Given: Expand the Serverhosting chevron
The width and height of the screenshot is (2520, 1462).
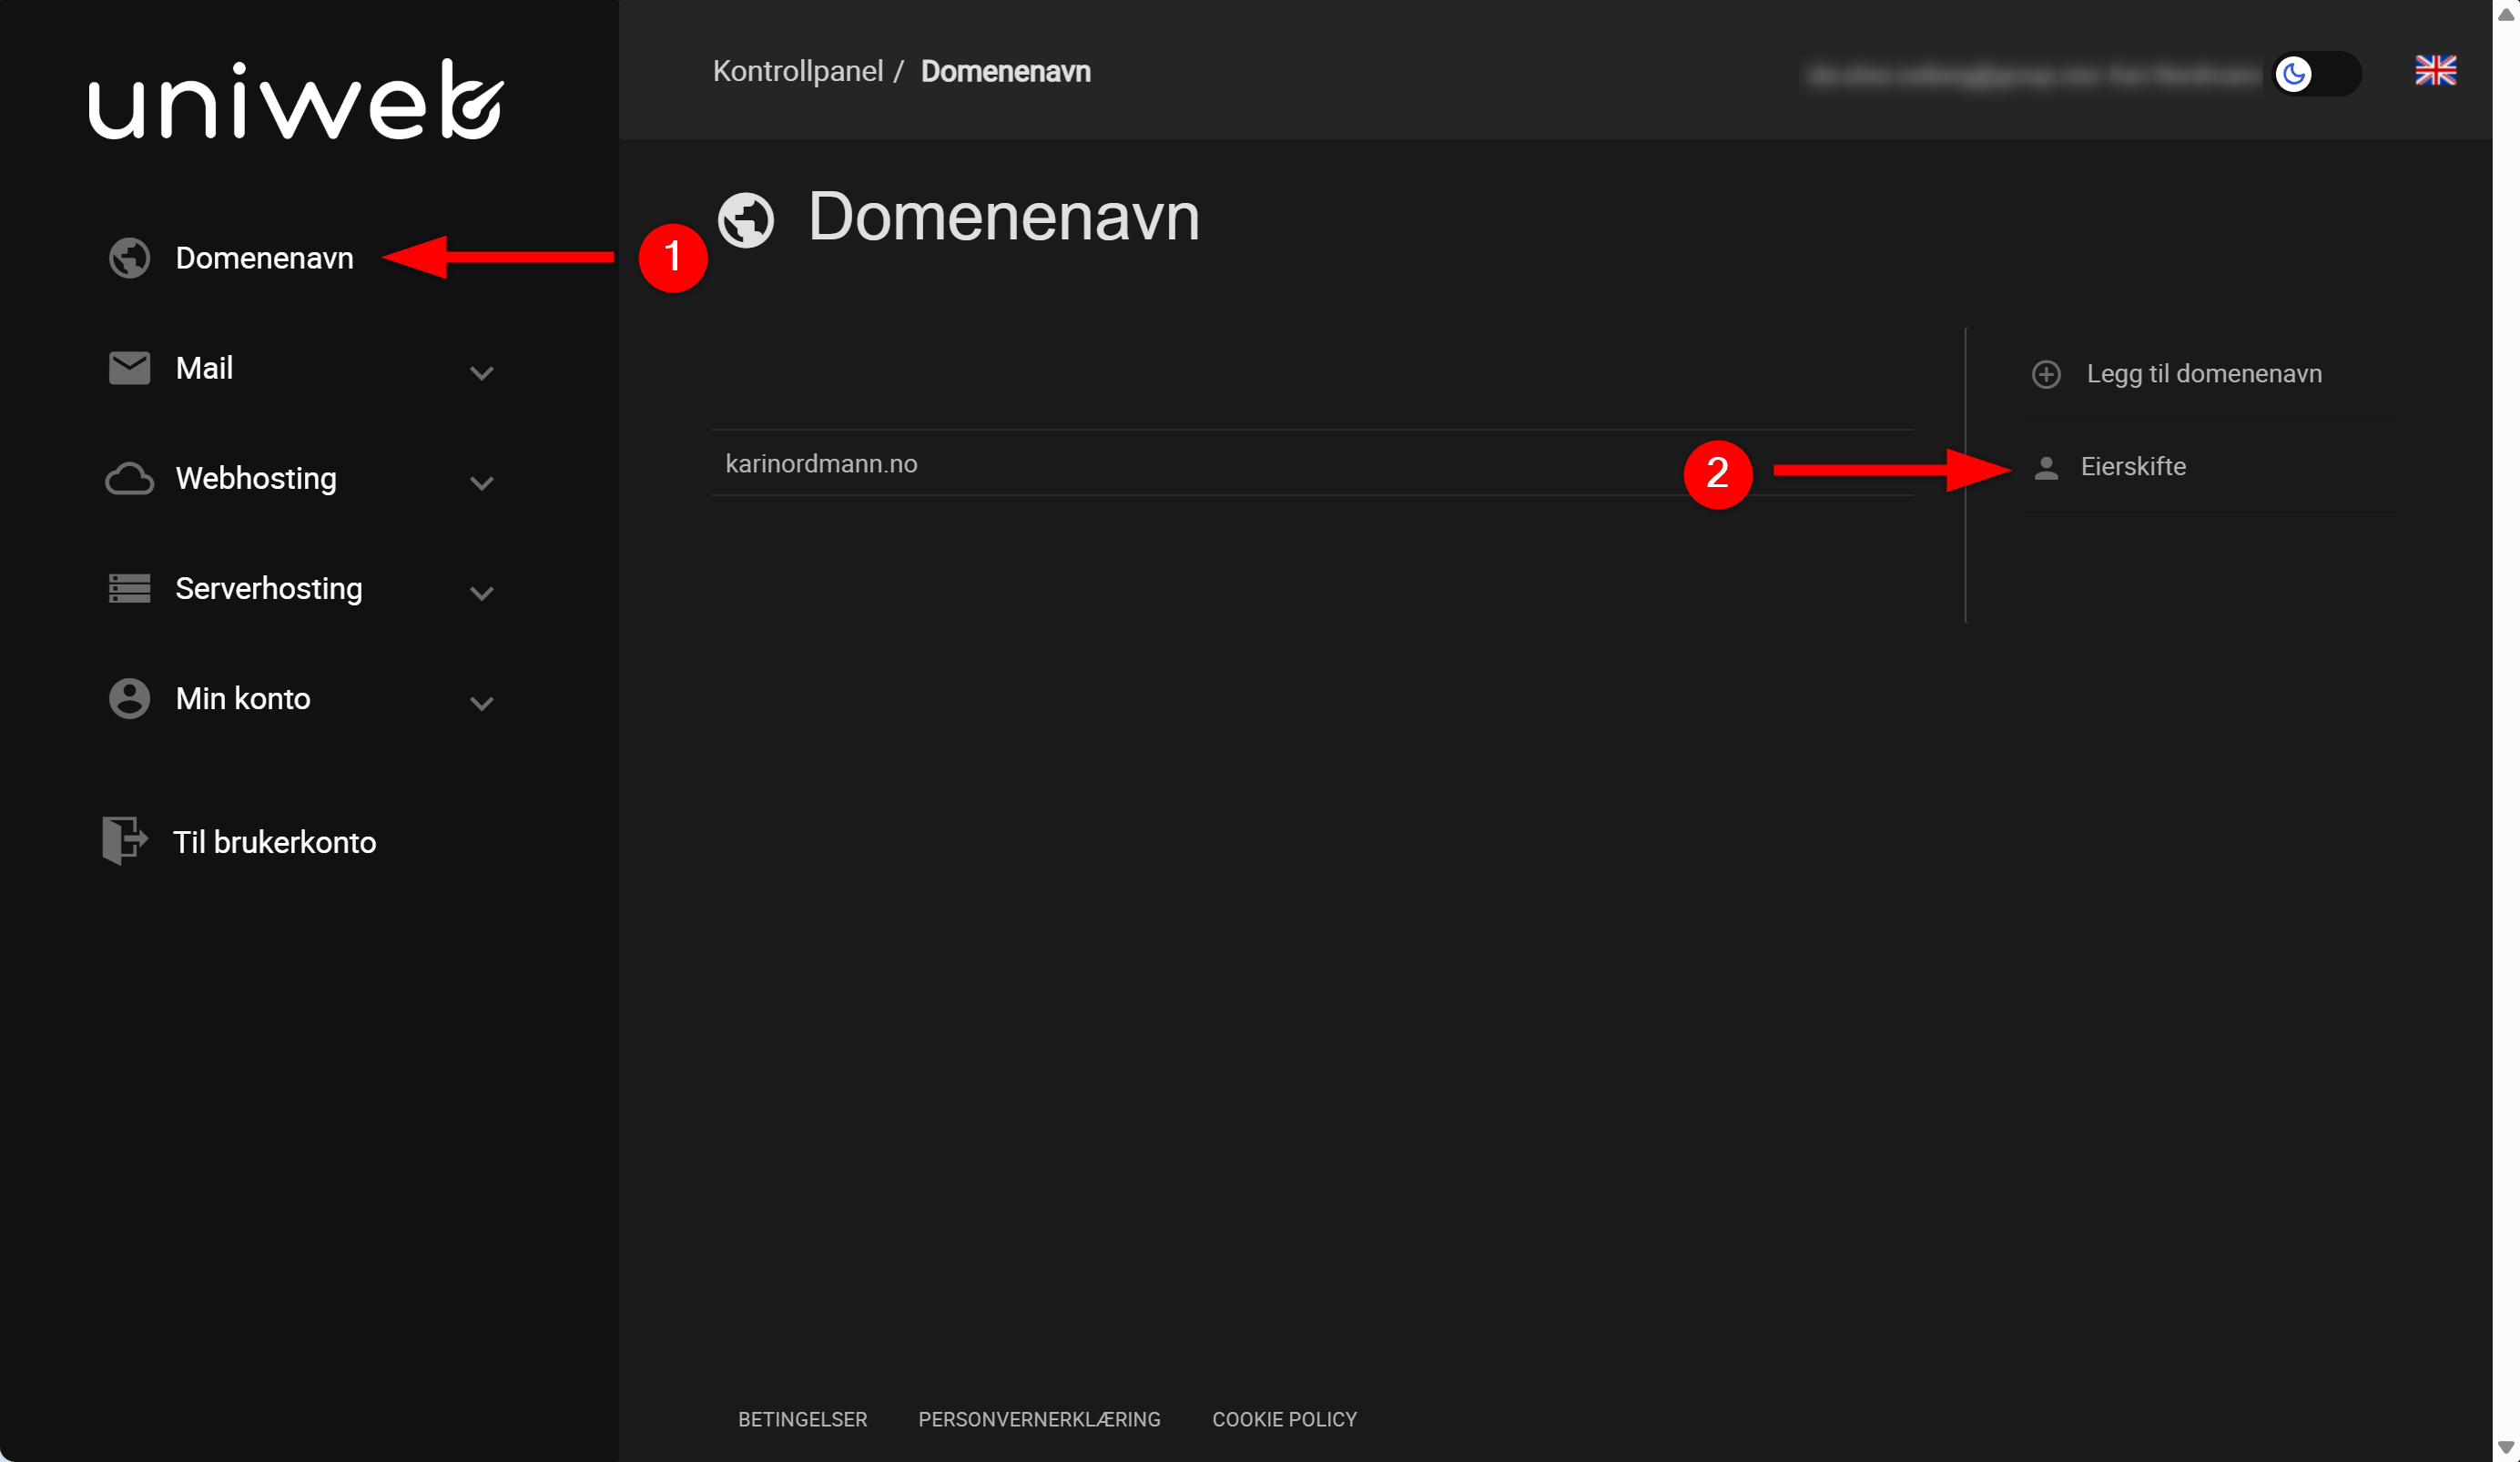Looking at the screenshot, I should tap(482, 593).
